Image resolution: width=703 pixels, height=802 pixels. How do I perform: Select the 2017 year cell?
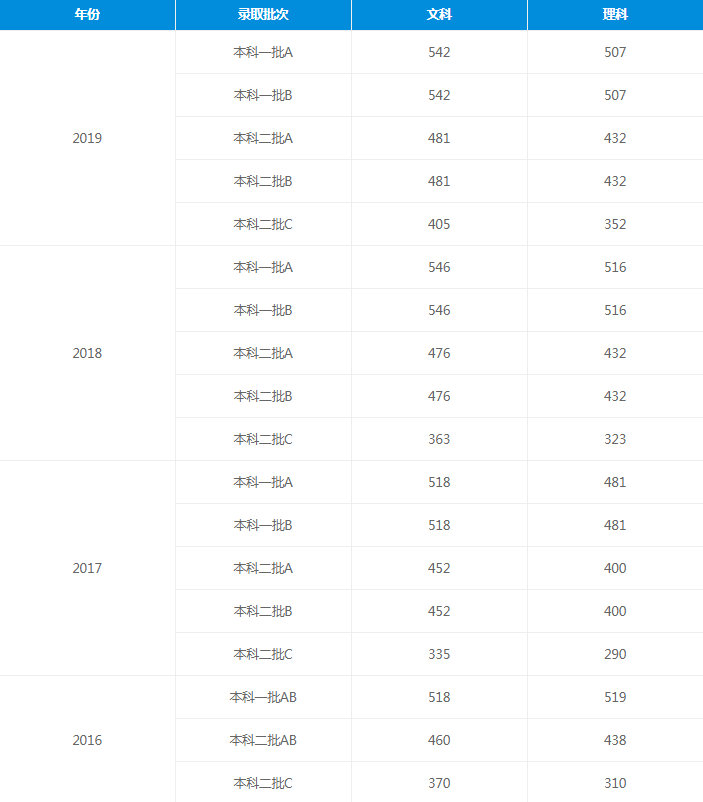(87, 568)
